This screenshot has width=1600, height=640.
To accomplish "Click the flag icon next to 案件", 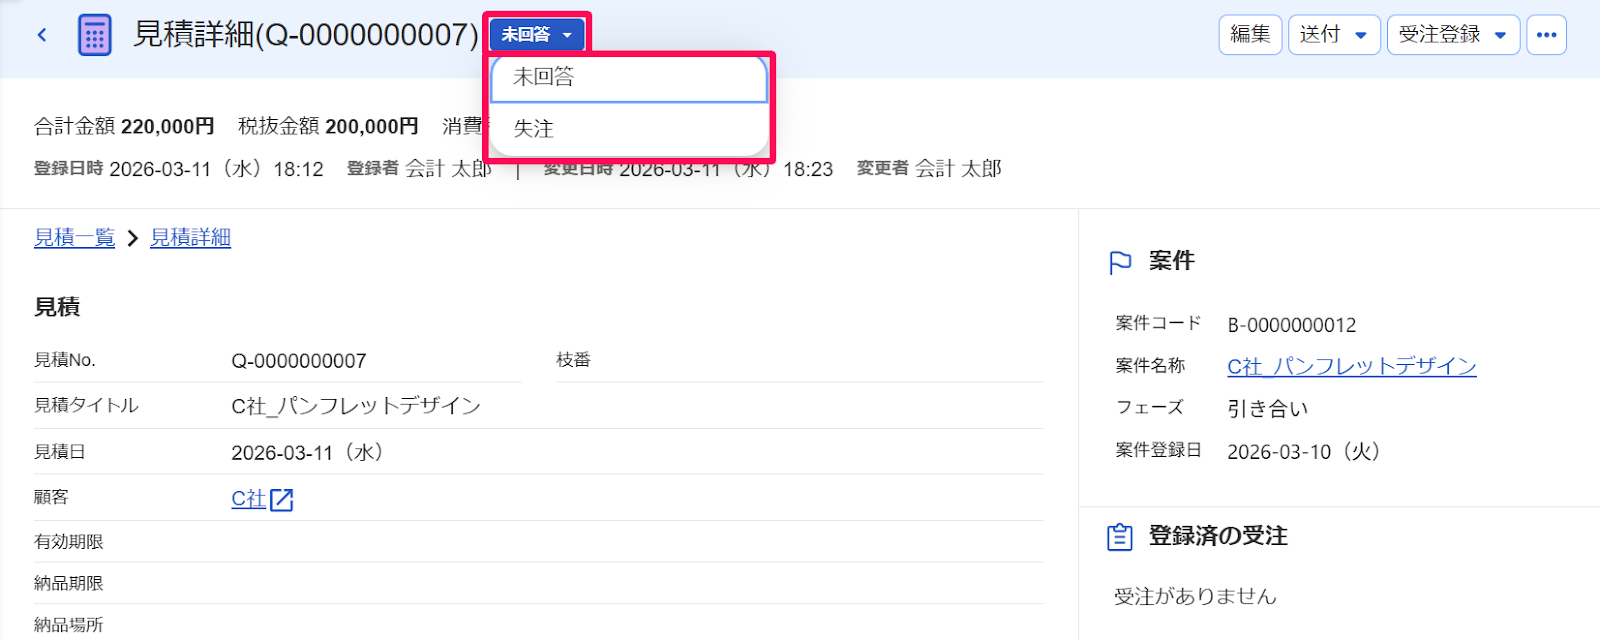I will [x=1120, y=262].
